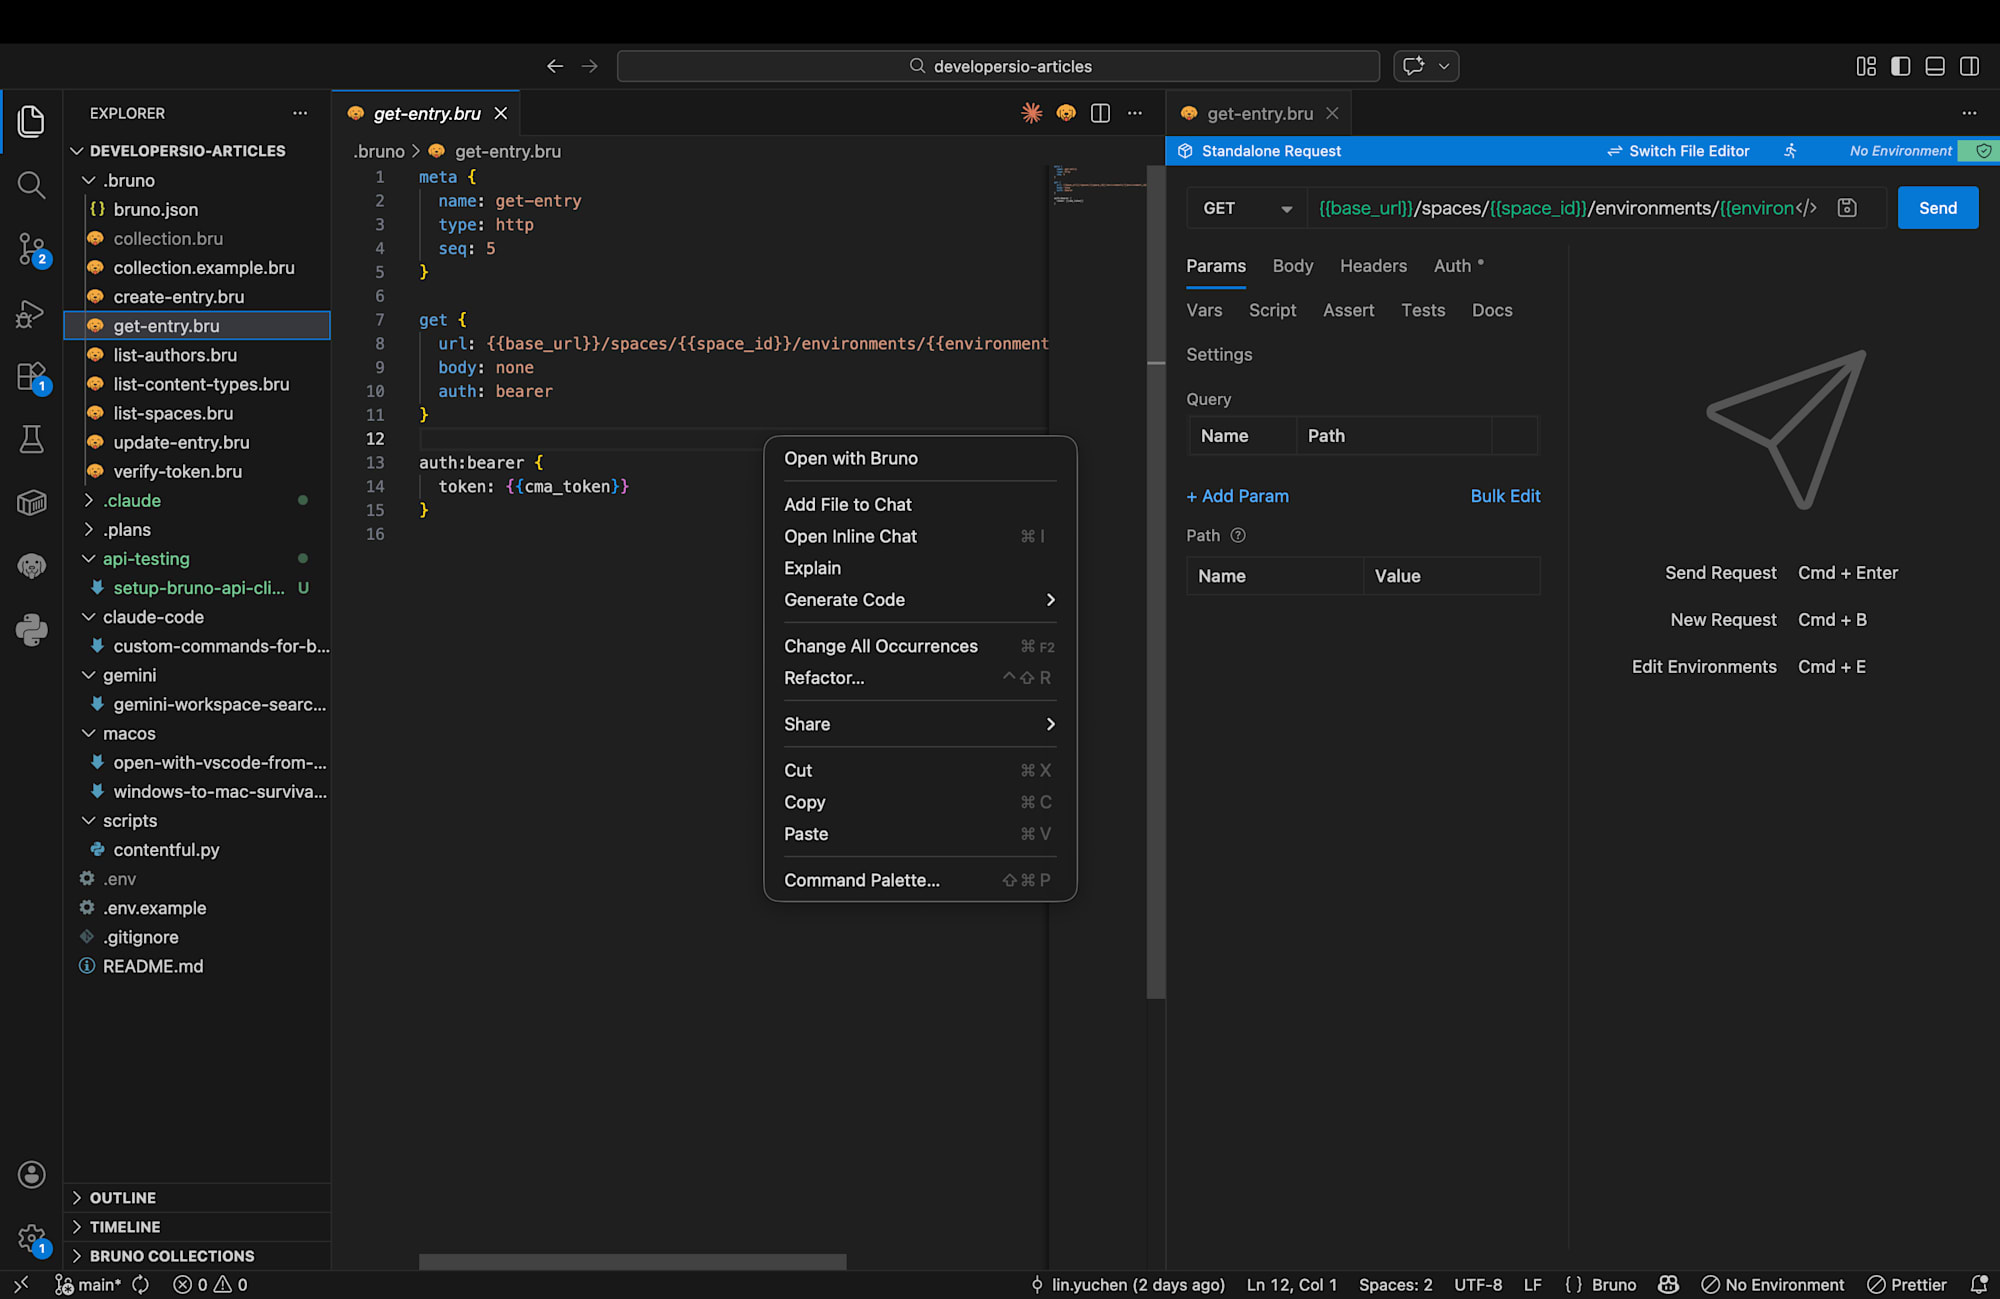Open list-authors.bru in the explorer

pyautogui.click(x=175, y=355)
